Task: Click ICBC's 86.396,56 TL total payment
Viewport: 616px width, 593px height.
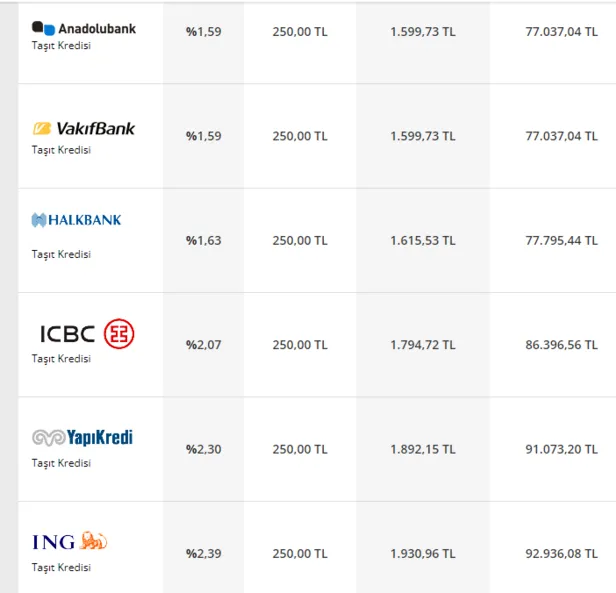Action: click(x=561, y=345)
